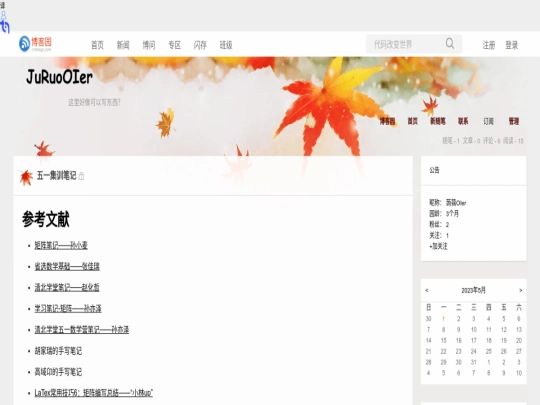Open 首页 link in blog menu
Viewport: 540px width, 405px height.
tap(413, 121)
